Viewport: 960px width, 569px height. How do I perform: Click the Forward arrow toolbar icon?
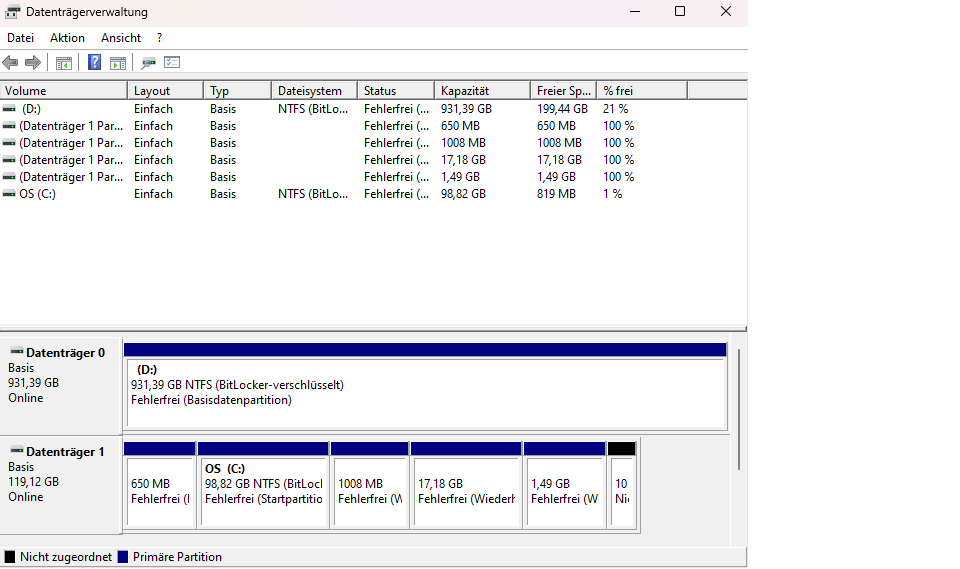tap(32, 62)
